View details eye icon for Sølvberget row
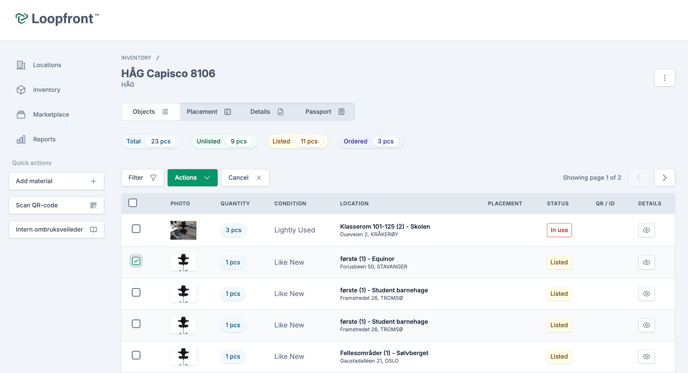Viewport: 688px width, 373px height. 646,356
